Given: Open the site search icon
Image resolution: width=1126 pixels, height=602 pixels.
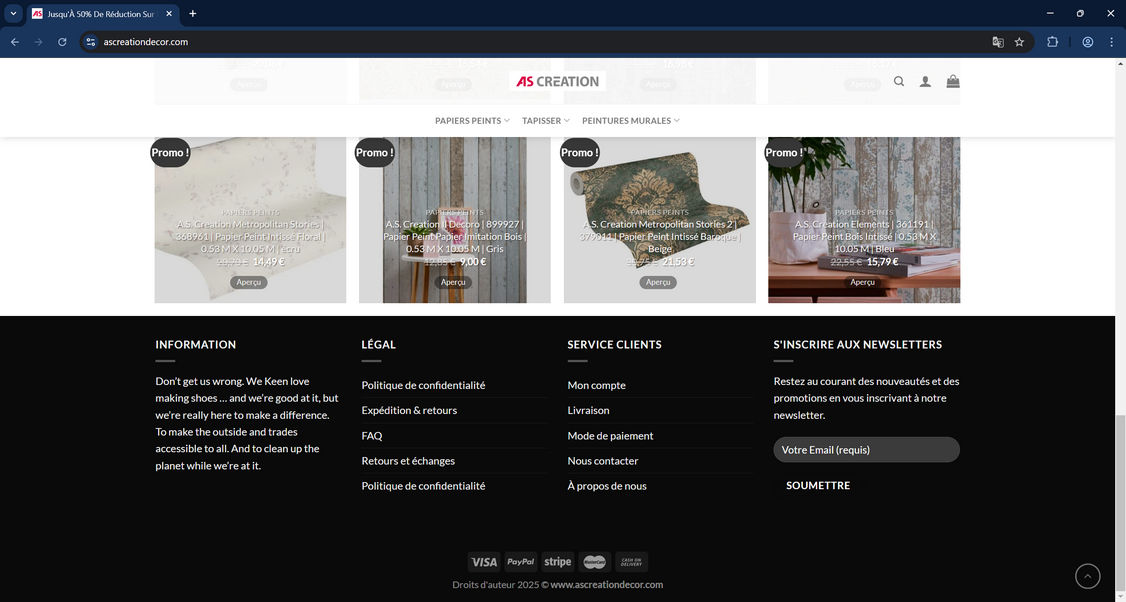Looking at the screenshot, I should click(x=898, y=82).
